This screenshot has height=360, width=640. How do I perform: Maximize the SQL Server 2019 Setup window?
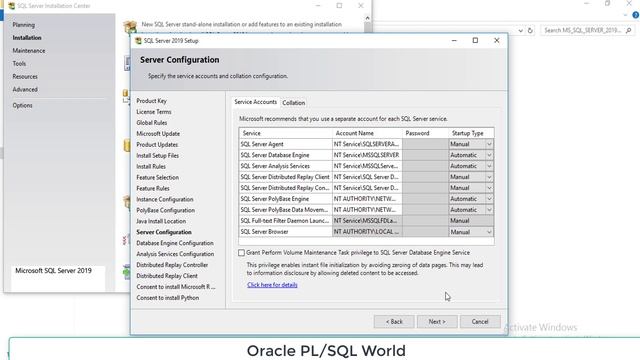(475, 40)
